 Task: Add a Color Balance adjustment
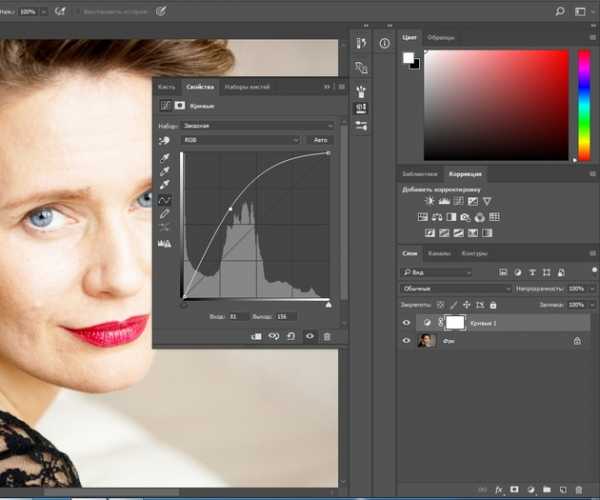tap(437, 217)
